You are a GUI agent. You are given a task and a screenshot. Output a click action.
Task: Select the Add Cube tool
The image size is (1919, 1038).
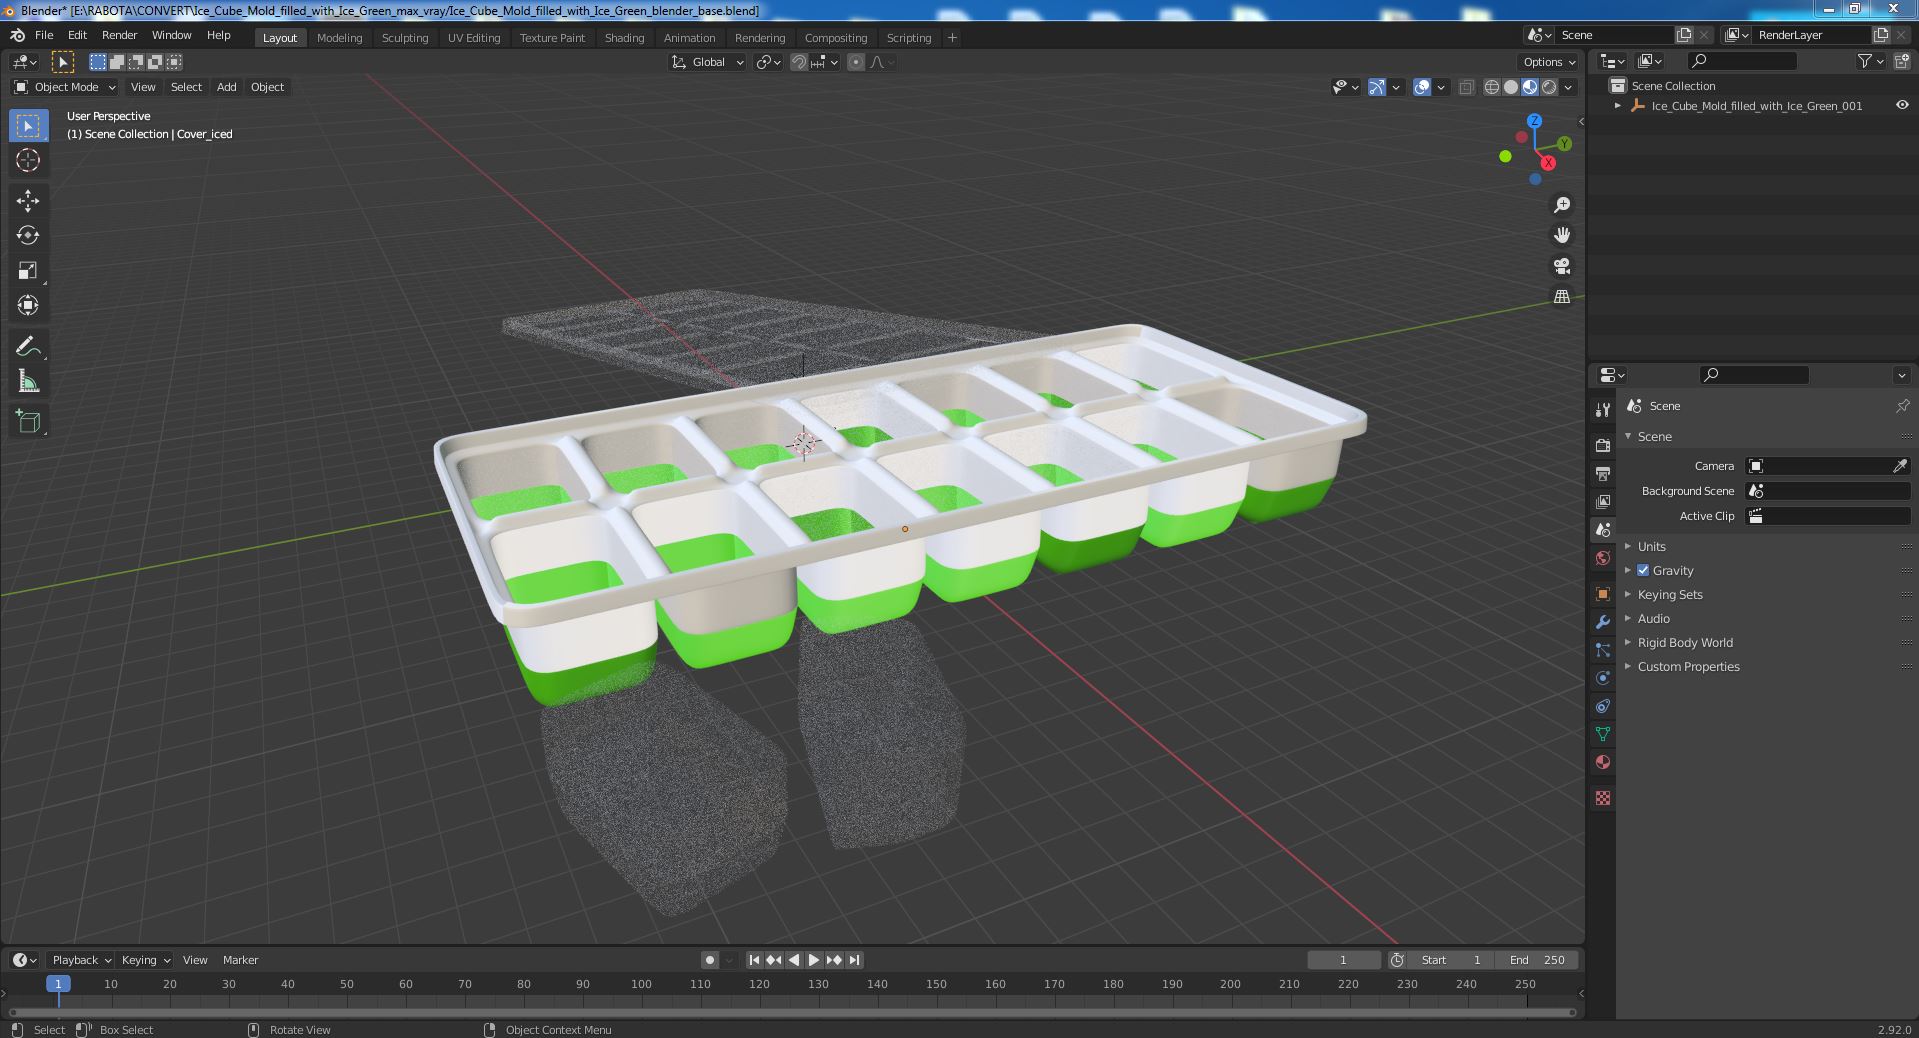(28, 421)
